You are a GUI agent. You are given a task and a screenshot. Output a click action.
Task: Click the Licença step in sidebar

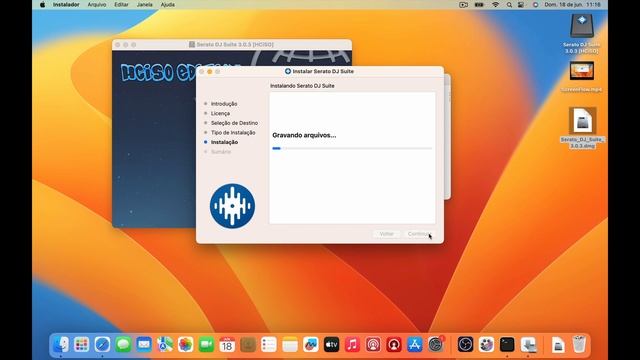[220, 113]
